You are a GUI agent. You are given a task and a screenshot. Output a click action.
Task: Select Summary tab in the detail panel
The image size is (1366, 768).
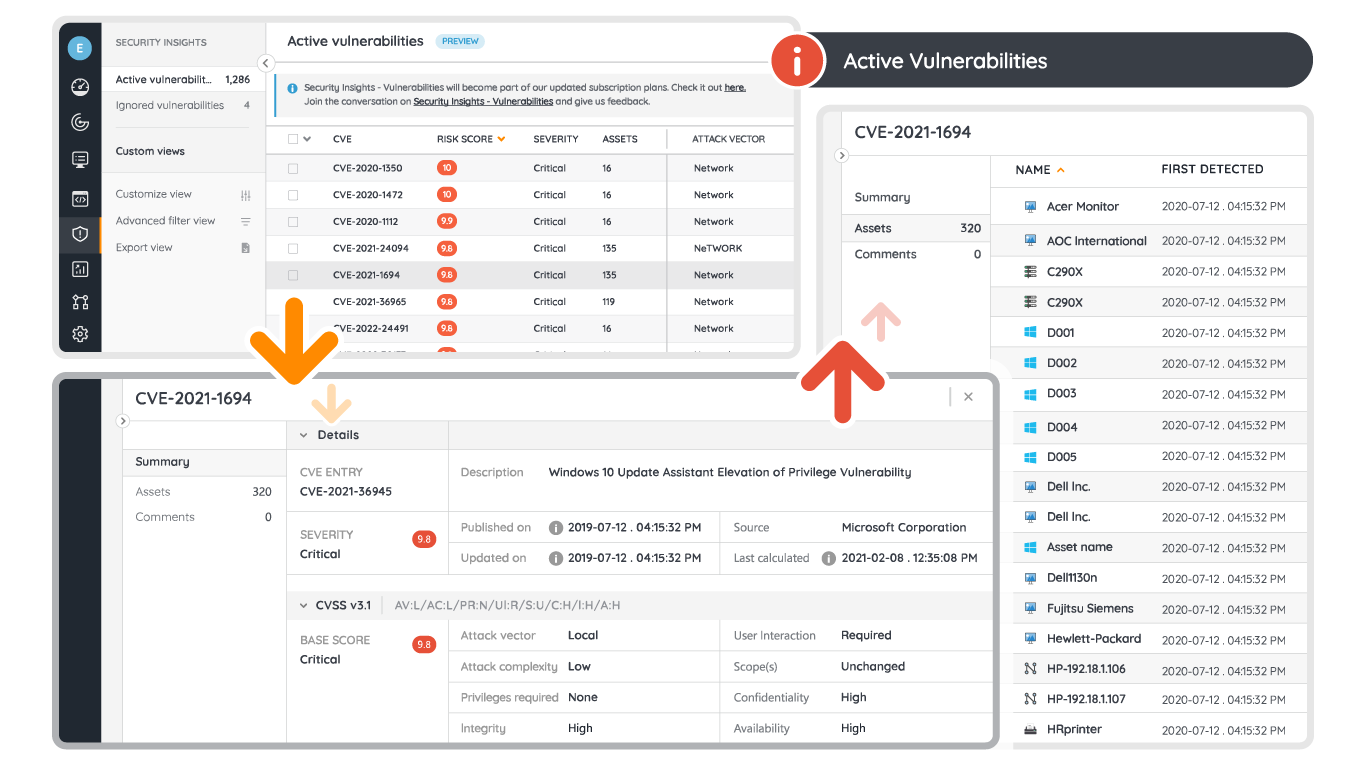[204, 462]
